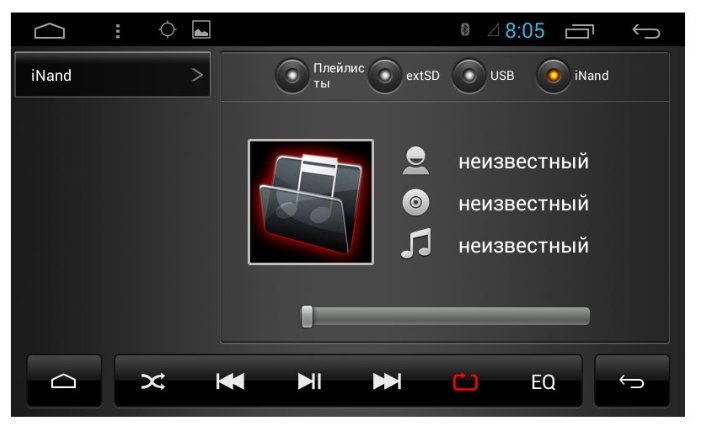Open recent apps from top bar

[579, 31]
